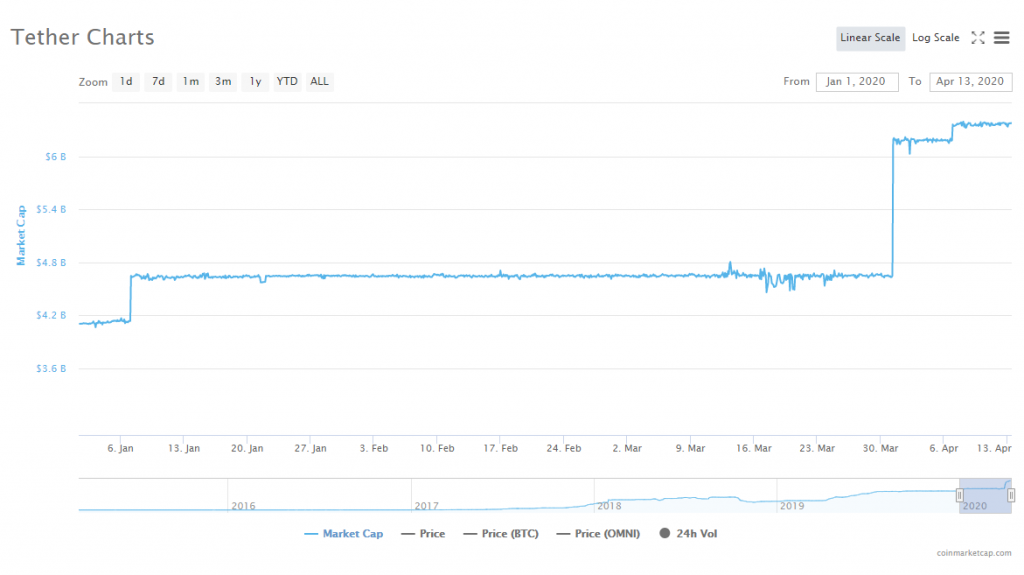Toggle Market Cap series in legend

(344, 534)
